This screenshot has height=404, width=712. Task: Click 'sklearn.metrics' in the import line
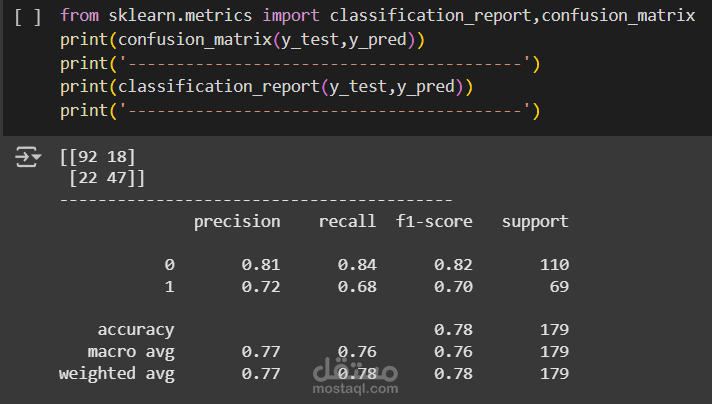180,15
